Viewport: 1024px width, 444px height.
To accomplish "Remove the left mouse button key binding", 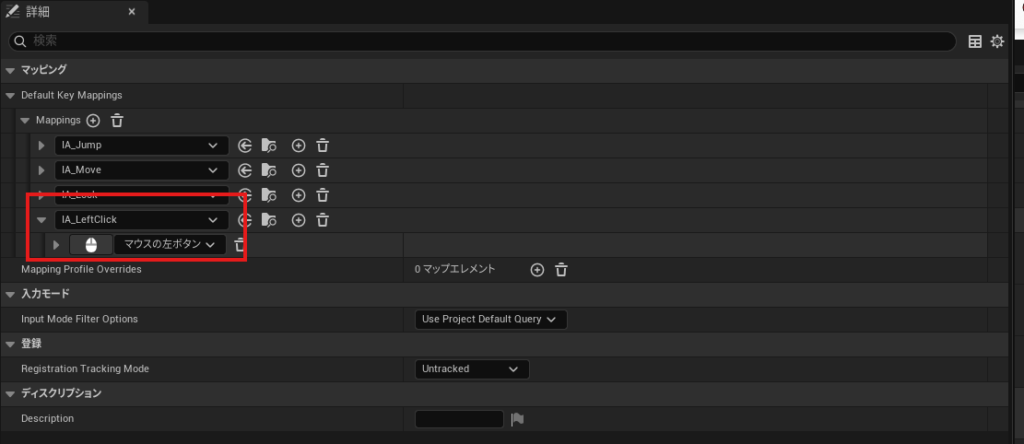I will click(239, 245).
